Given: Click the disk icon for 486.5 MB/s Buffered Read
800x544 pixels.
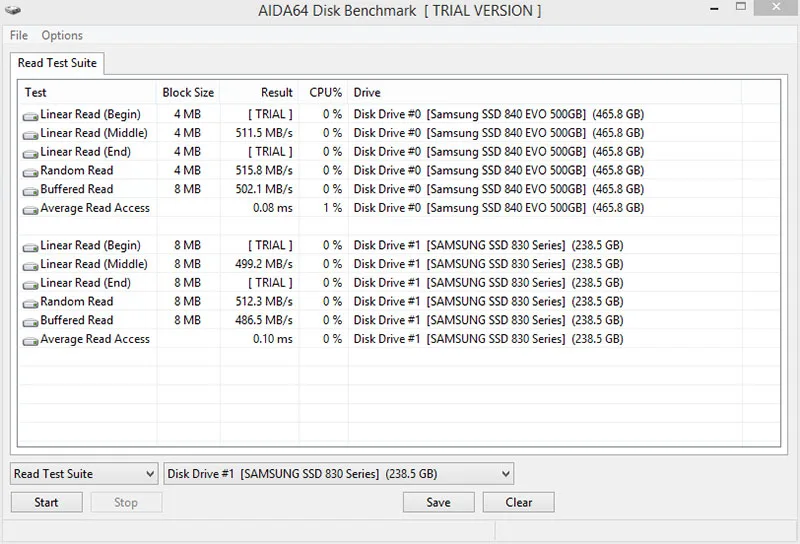Looking at the screenshot, I should tap(31, 321).
